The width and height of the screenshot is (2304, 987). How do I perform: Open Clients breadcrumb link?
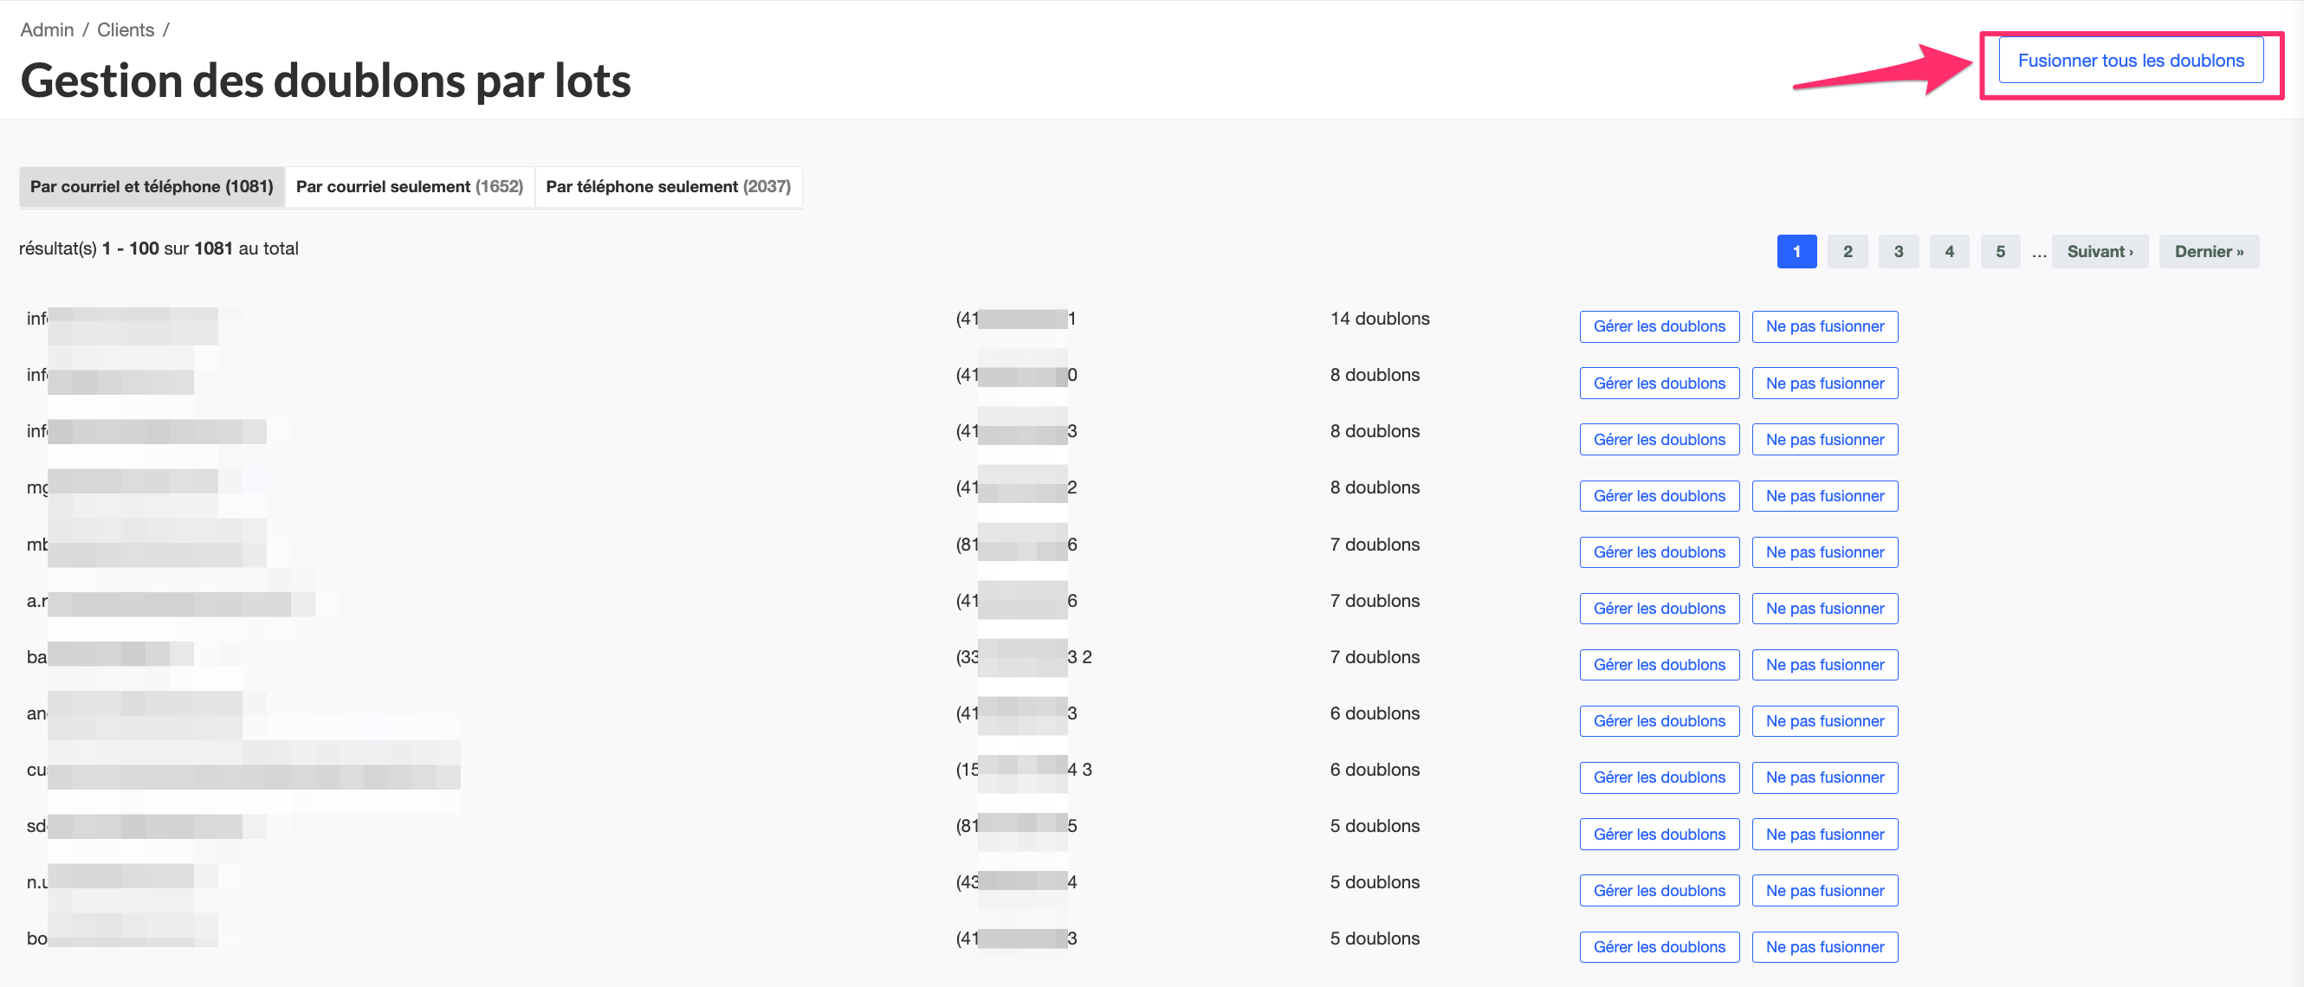point(125,30)
